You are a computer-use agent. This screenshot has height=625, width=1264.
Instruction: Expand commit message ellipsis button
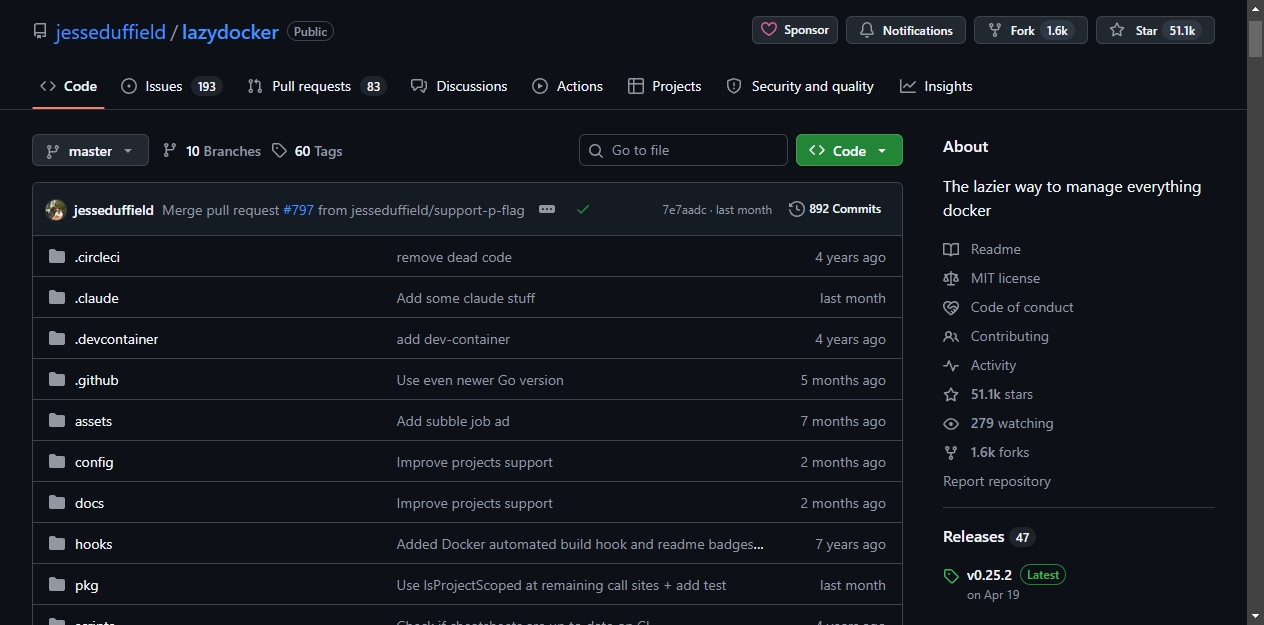point(546,210)
